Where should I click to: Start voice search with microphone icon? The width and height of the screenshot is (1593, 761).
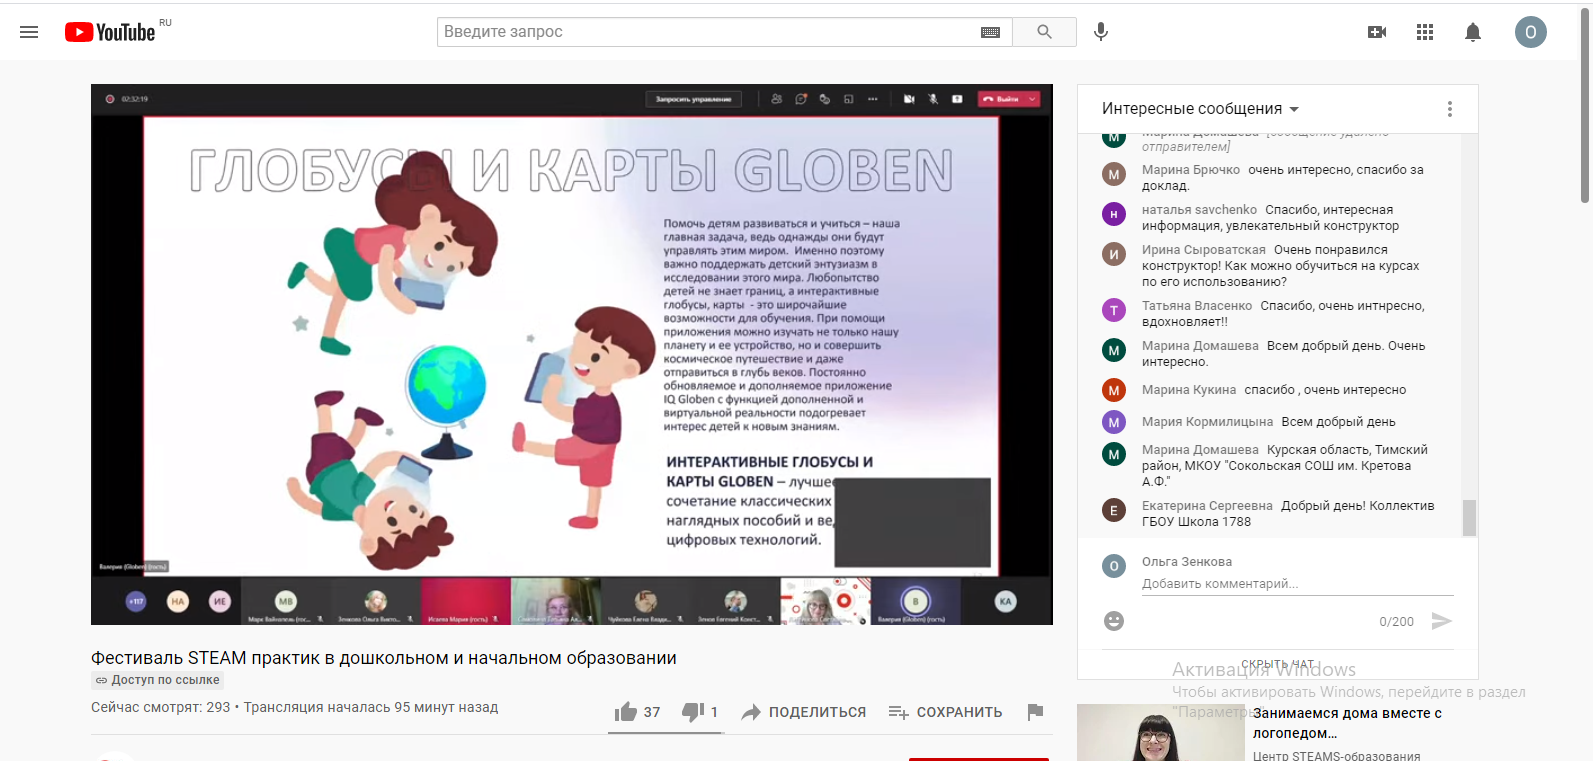point(1101,32)
